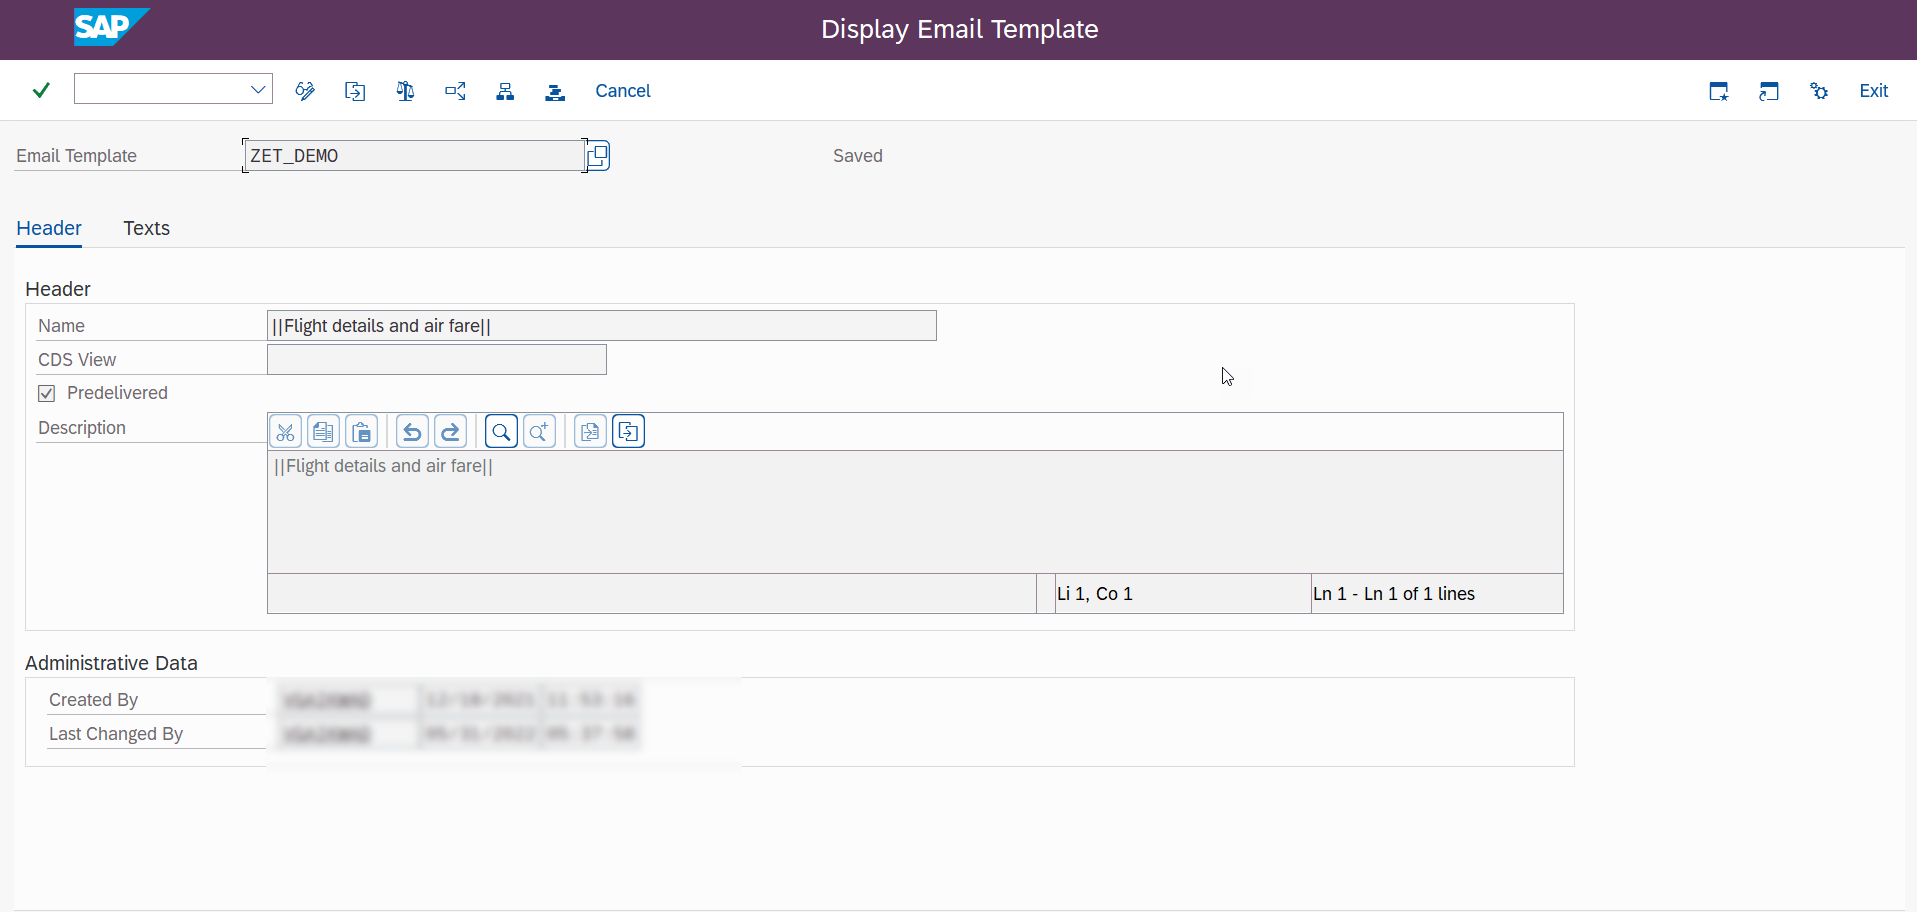
Task: Uncheck Predelivered under the Header section
Action: point(46,393)
